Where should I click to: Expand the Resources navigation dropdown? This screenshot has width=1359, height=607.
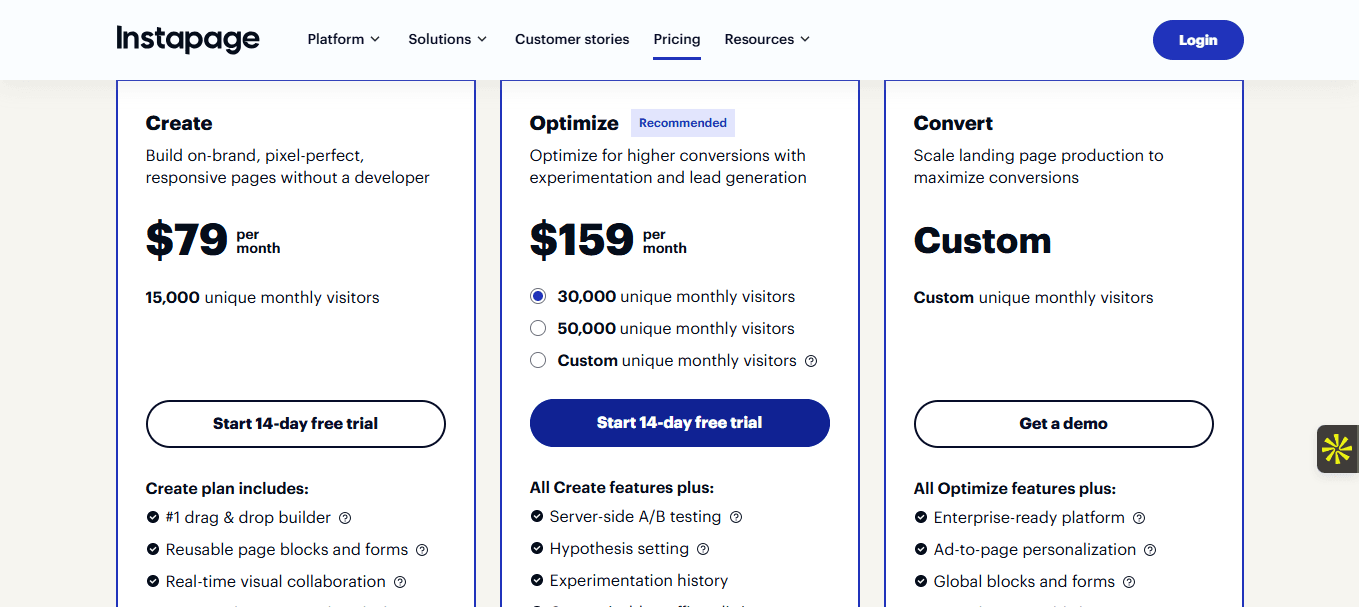point(767,39)
